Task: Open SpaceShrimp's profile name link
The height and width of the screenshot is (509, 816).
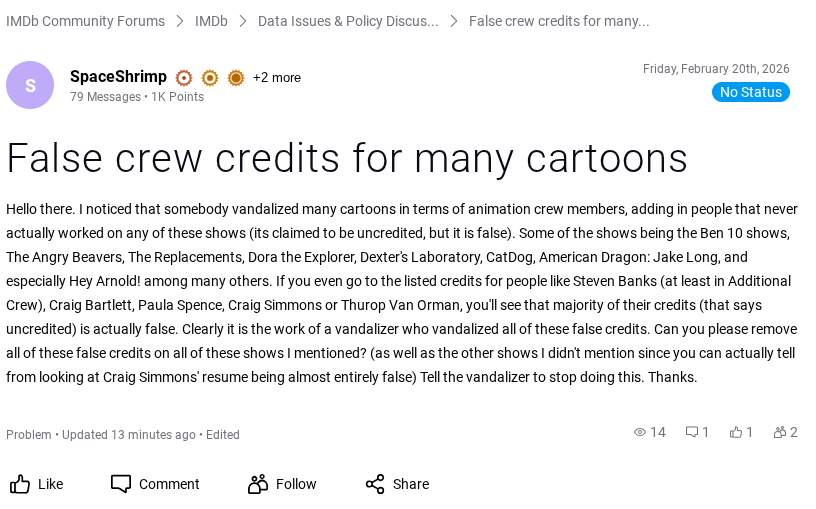Action: pos(118,77)
